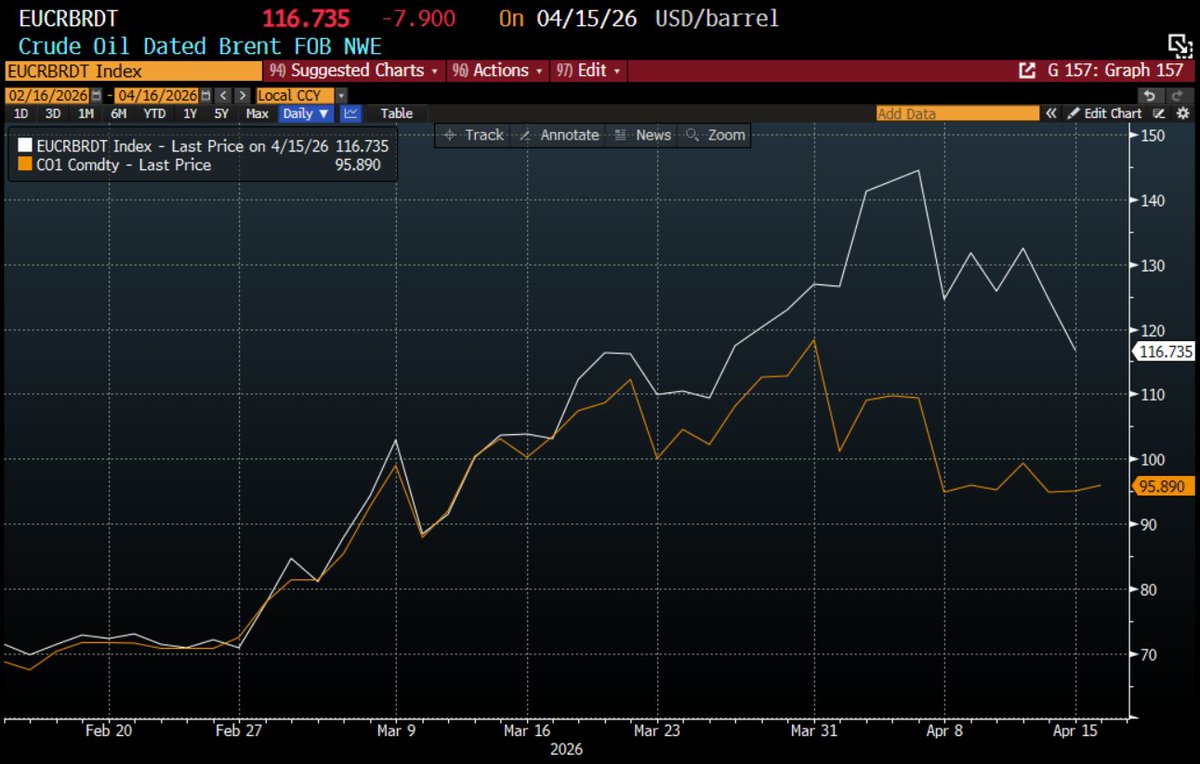
Task: Switch to line chart view icon
Action: [351, 113]
